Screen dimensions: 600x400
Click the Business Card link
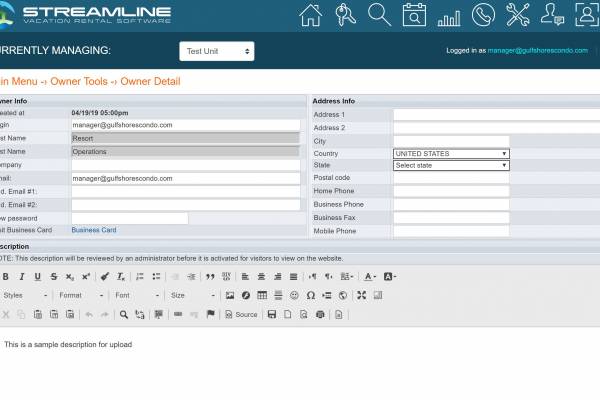[x=93, y=230]
